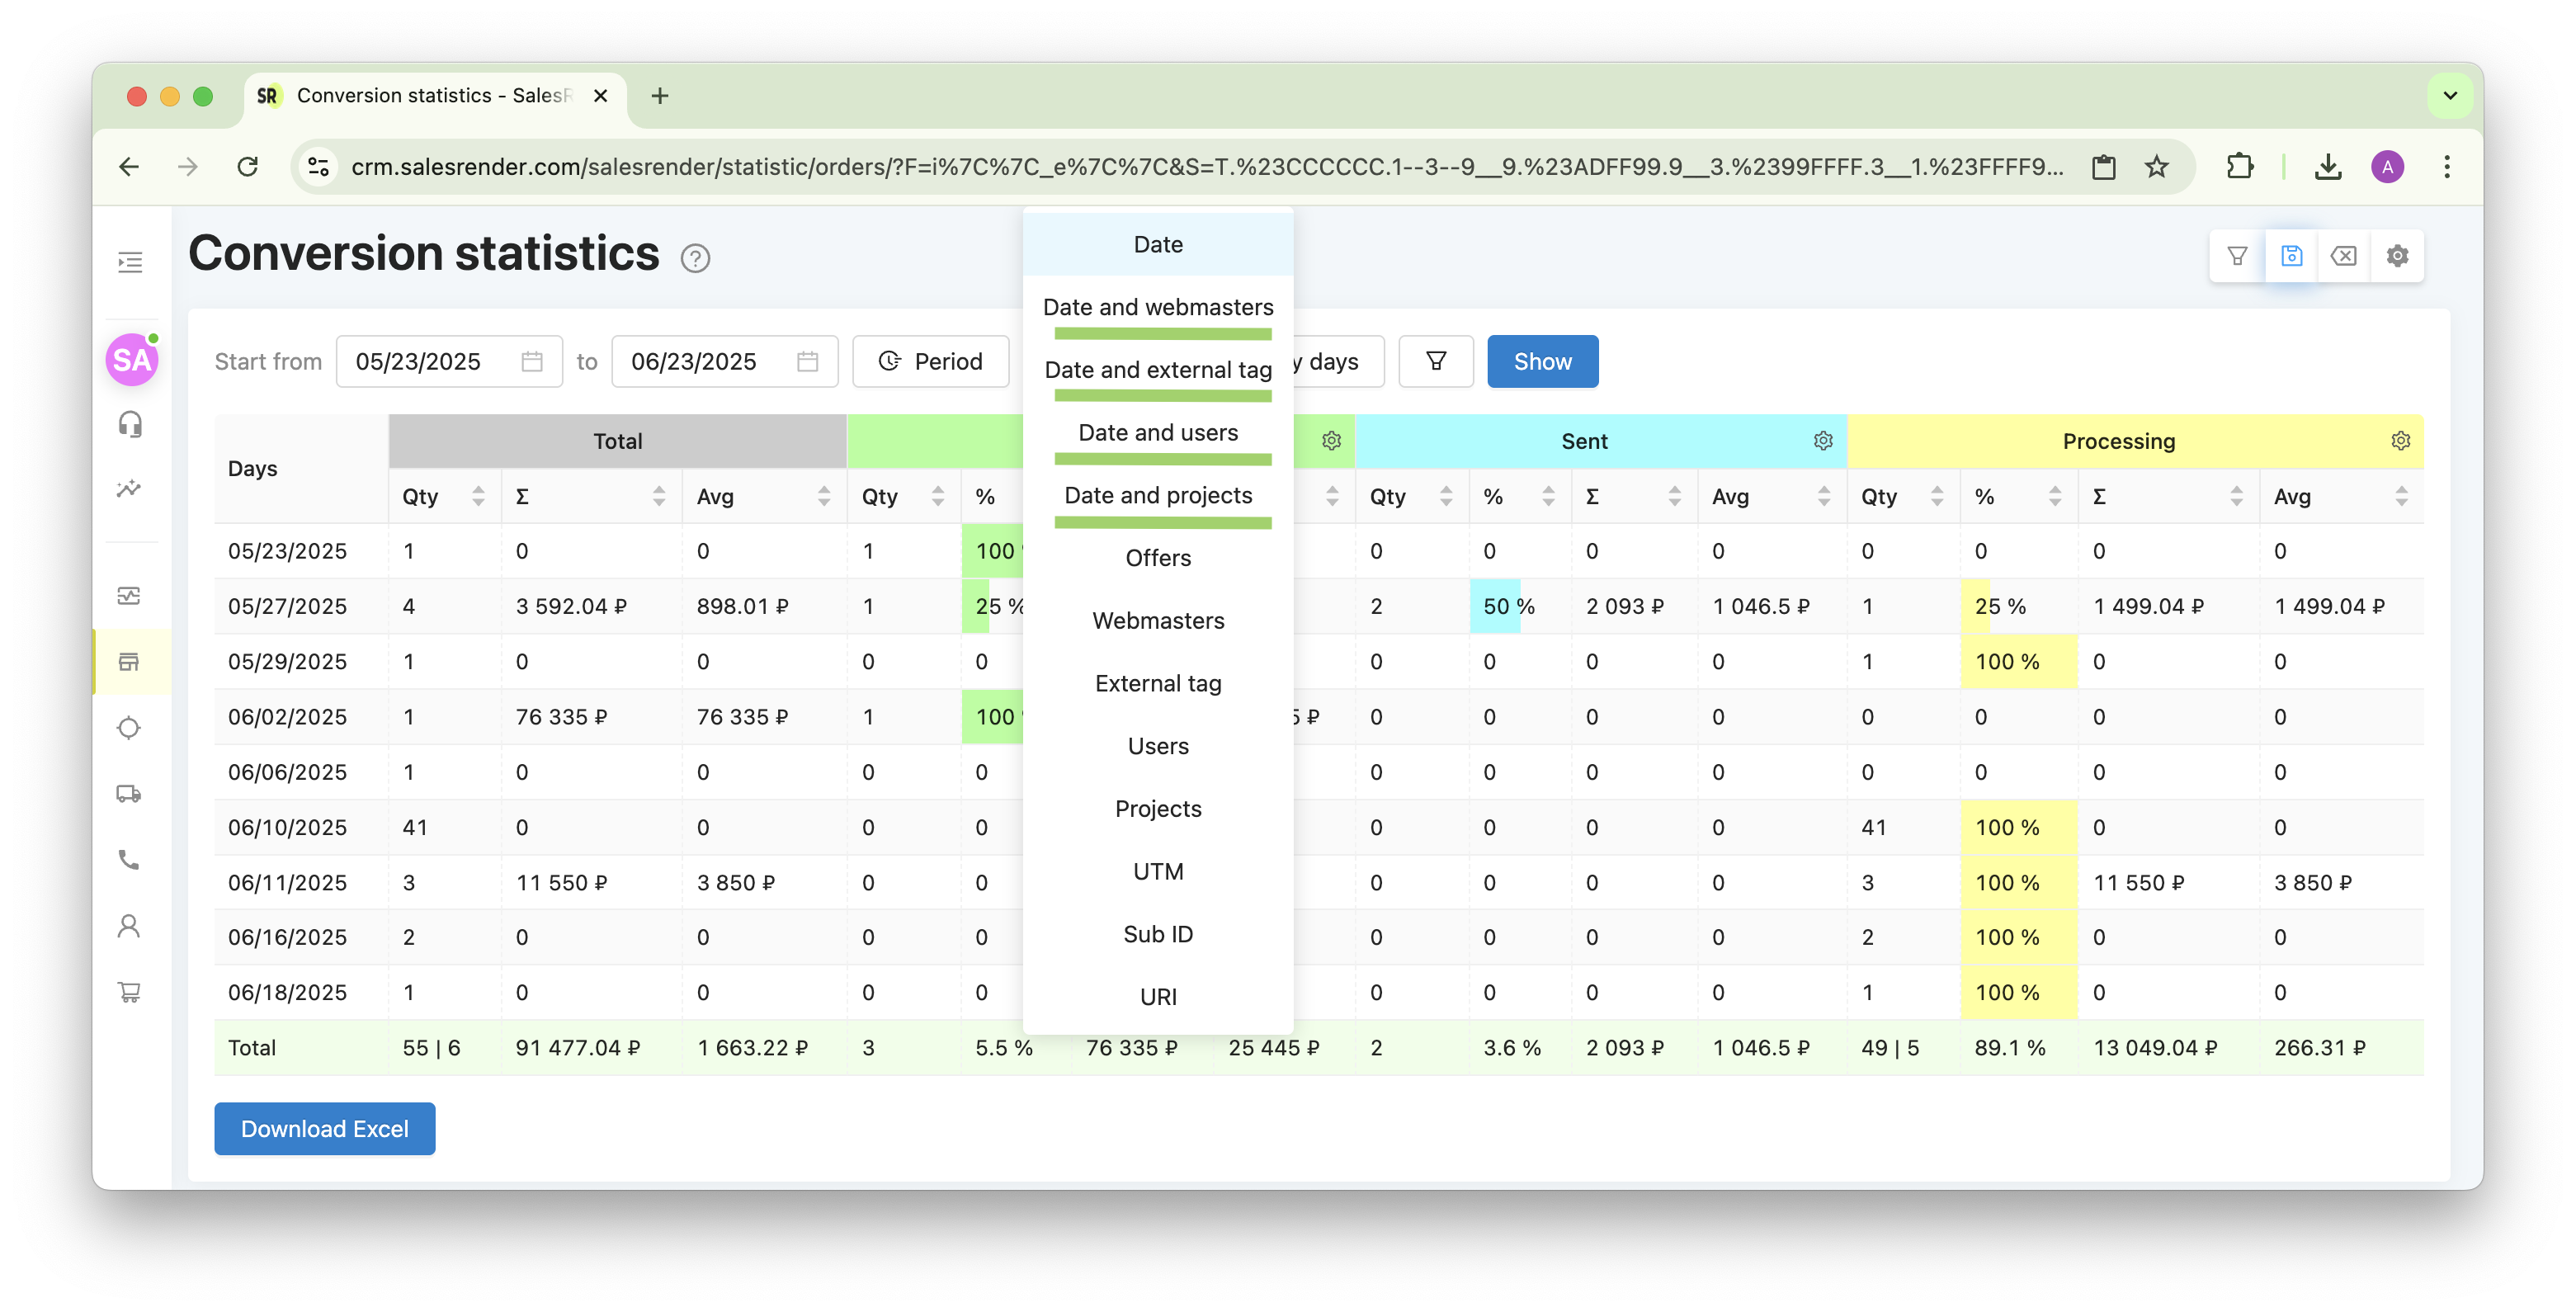2576x1312 pixels.
Task: Open the delivery truck icon in sidebar
Action: 129,794
